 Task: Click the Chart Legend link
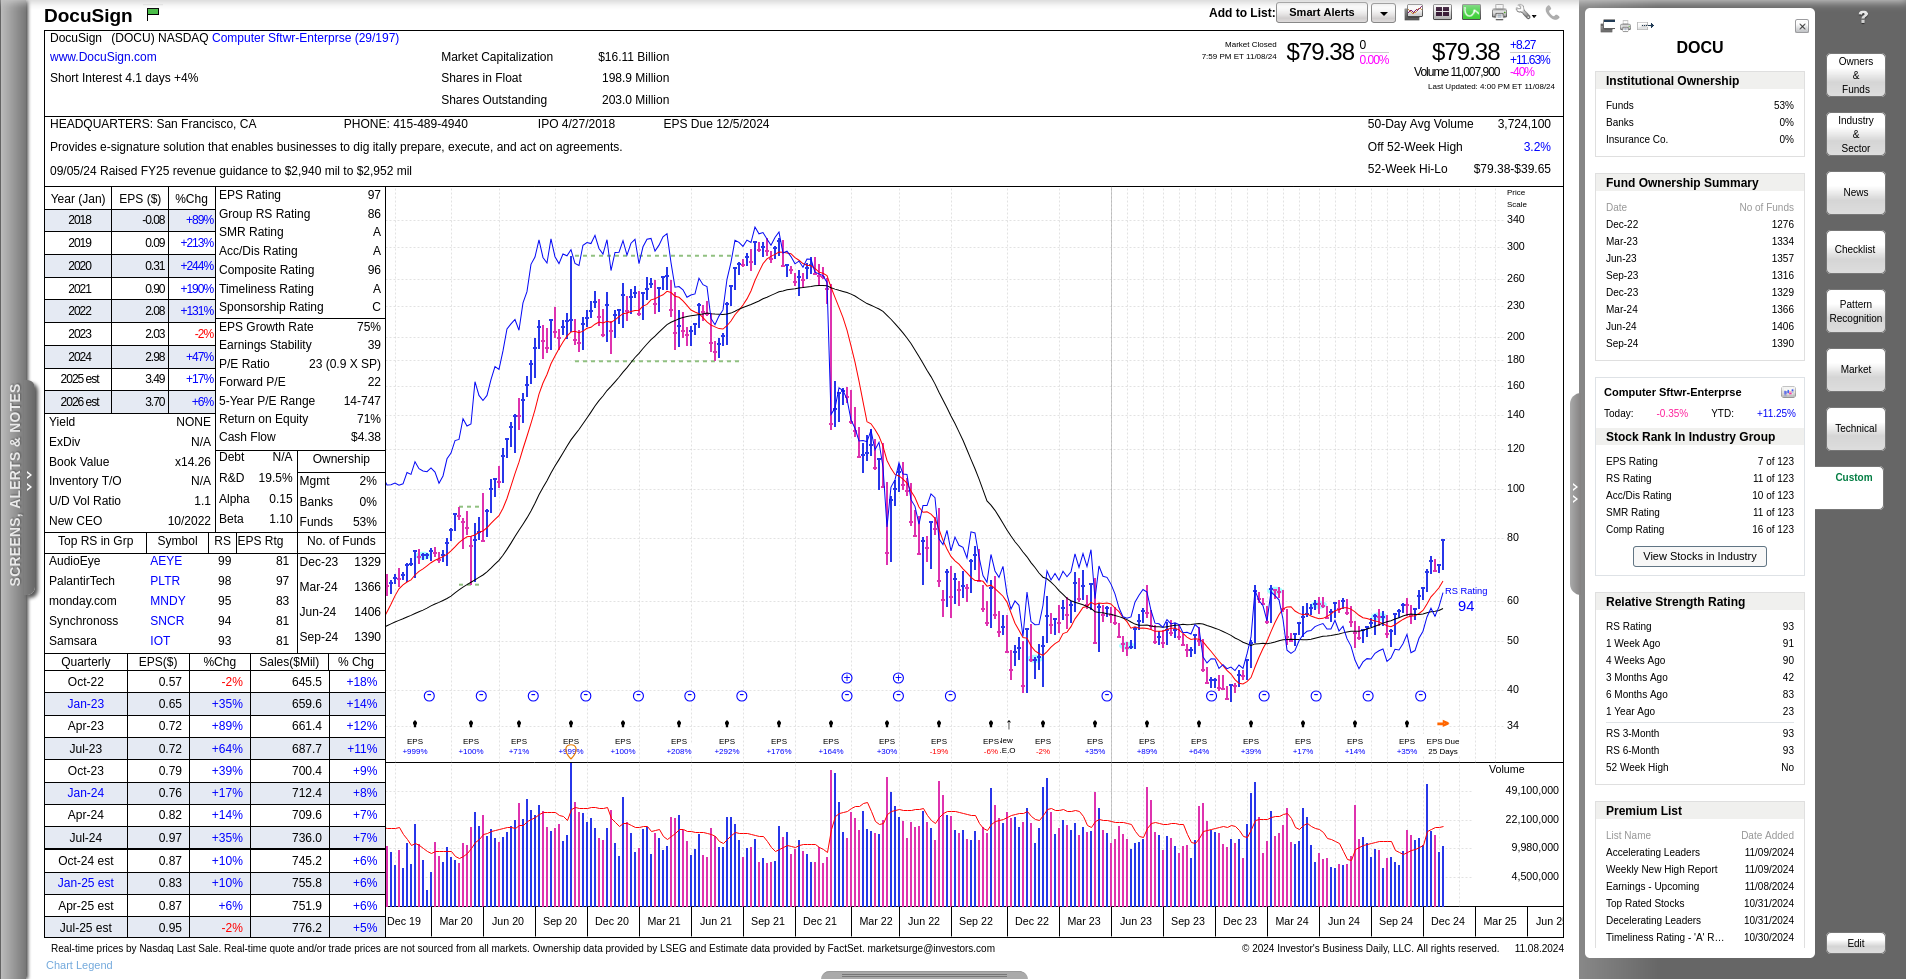[x=79, y=965]
